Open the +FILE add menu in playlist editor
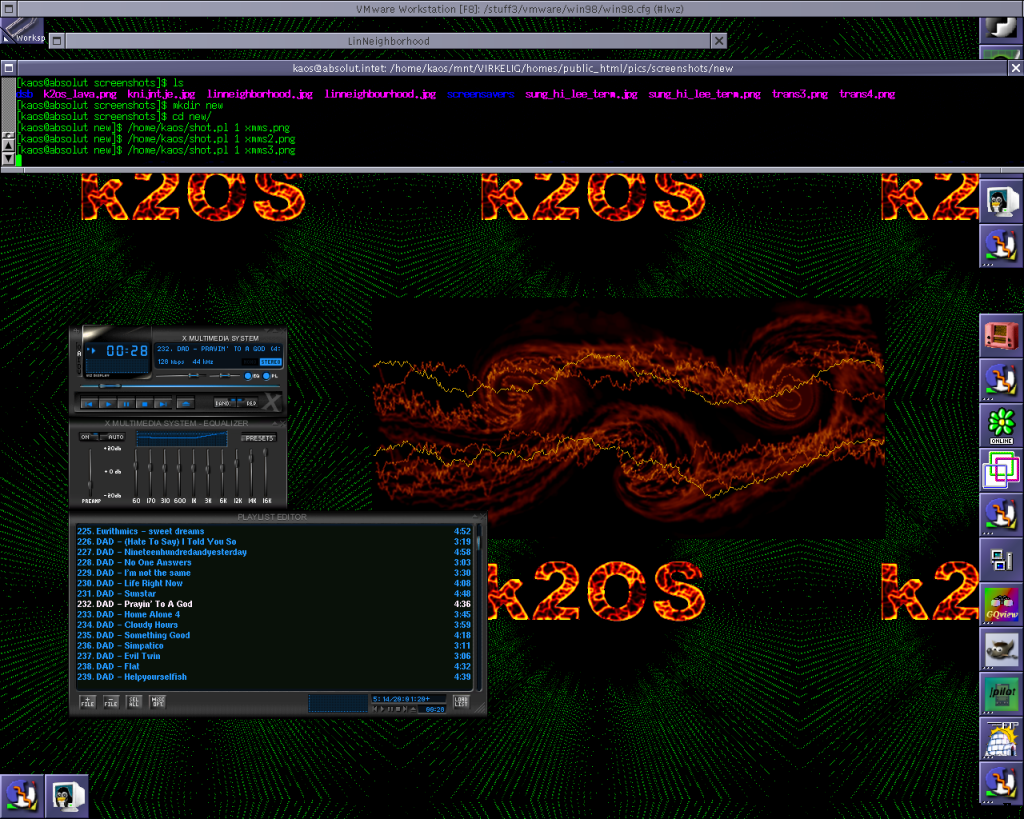 [x=88, y=702]
